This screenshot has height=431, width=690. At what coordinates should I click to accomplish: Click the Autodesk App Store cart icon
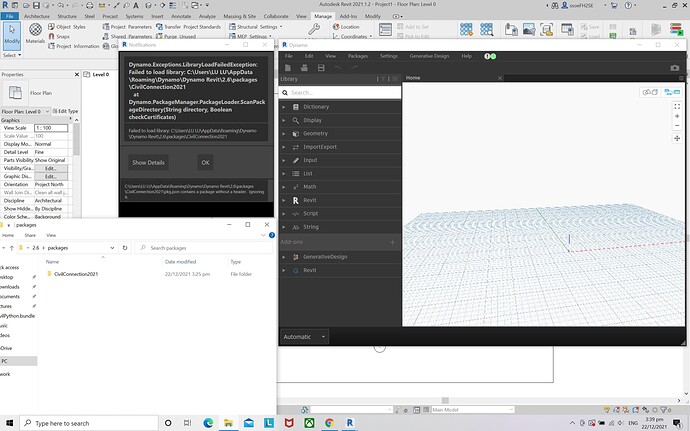coord(614,5)
